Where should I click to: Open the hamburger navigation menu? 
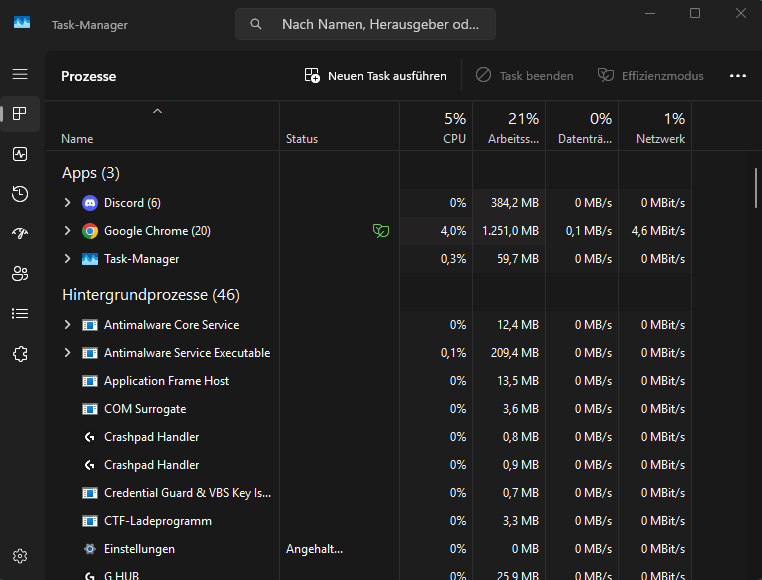[x=20, y=74]
